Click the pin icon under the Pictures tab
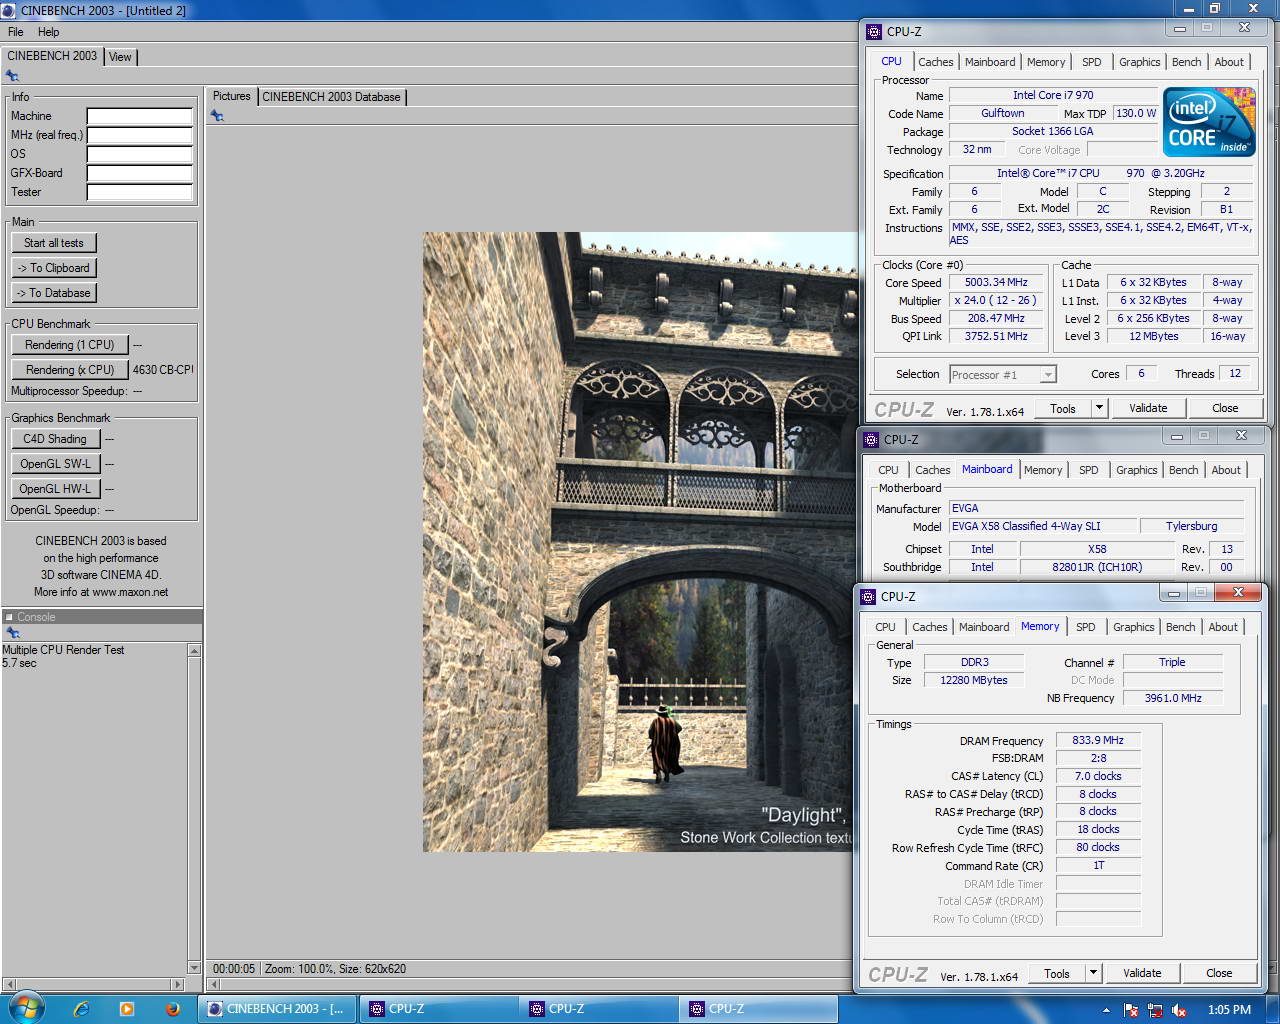 [217, 116]
